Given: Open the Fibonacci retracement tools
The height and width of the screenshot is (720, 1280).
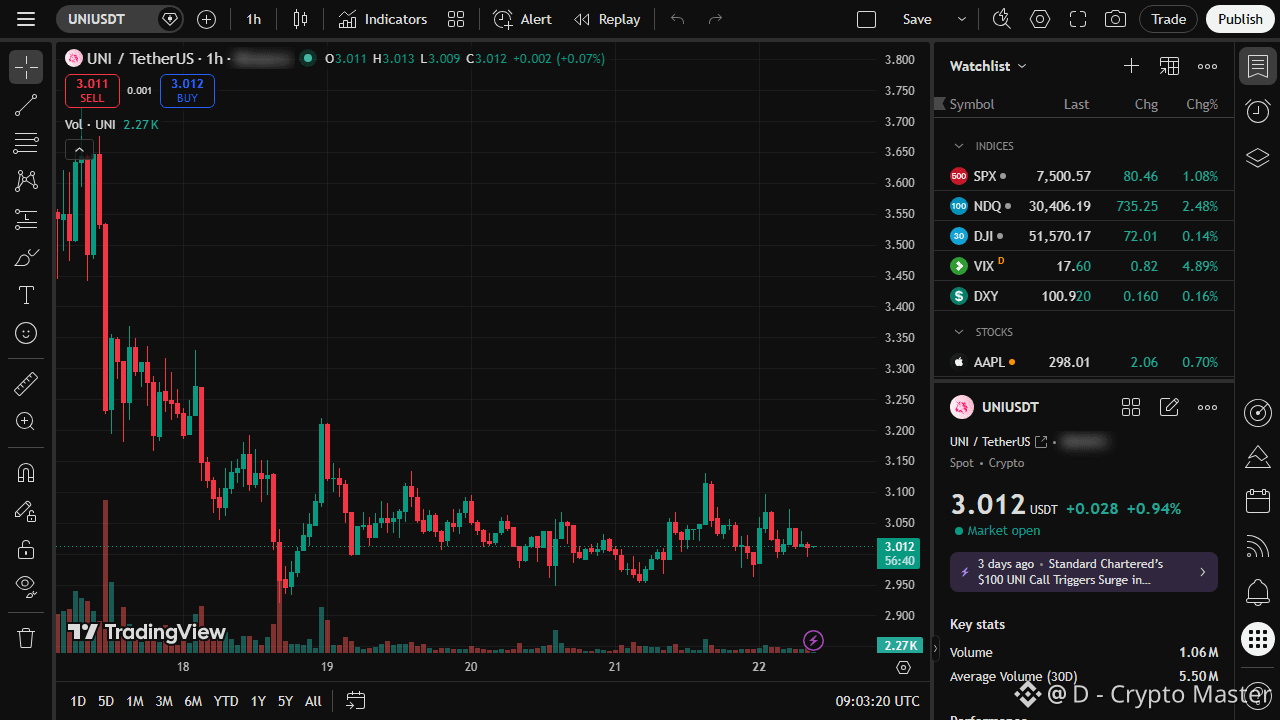Looking at the screenshot, I should (26, 143).
